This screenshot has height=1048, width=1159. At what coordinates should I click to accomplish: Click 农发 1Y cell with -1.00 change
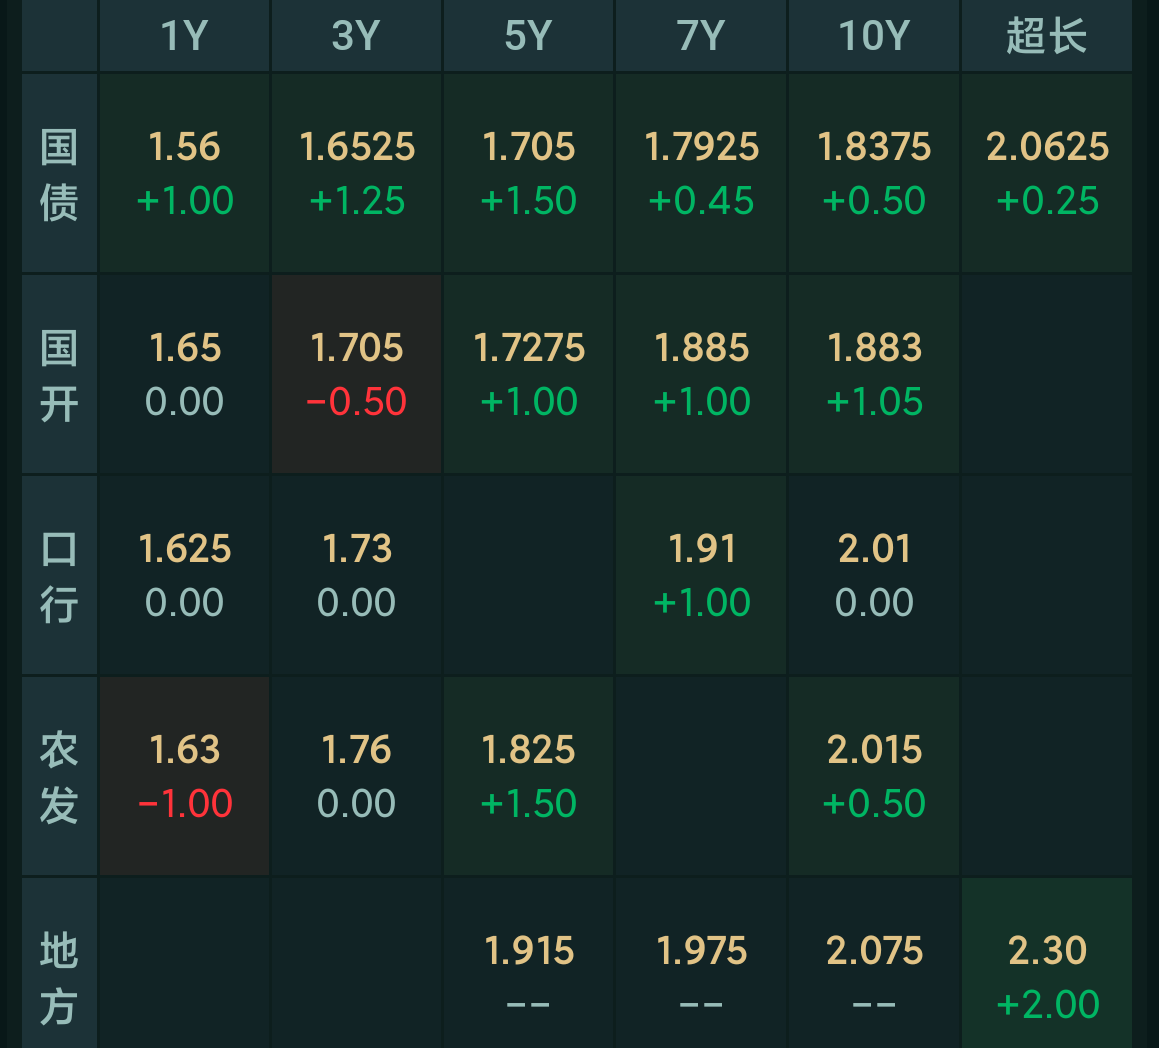(x=184, y=777)
